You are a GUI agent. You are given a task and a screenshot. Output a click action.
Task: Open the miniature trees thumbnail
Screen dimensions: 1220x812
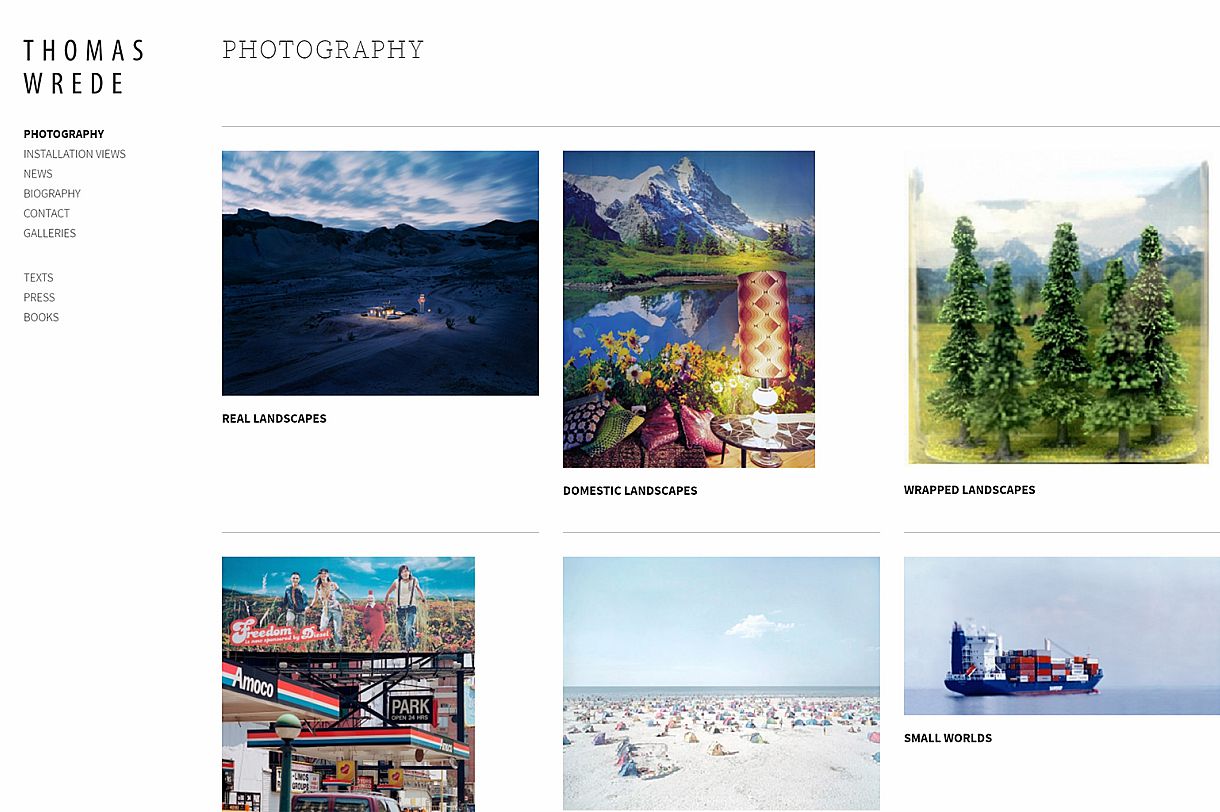click(1059, 308)
